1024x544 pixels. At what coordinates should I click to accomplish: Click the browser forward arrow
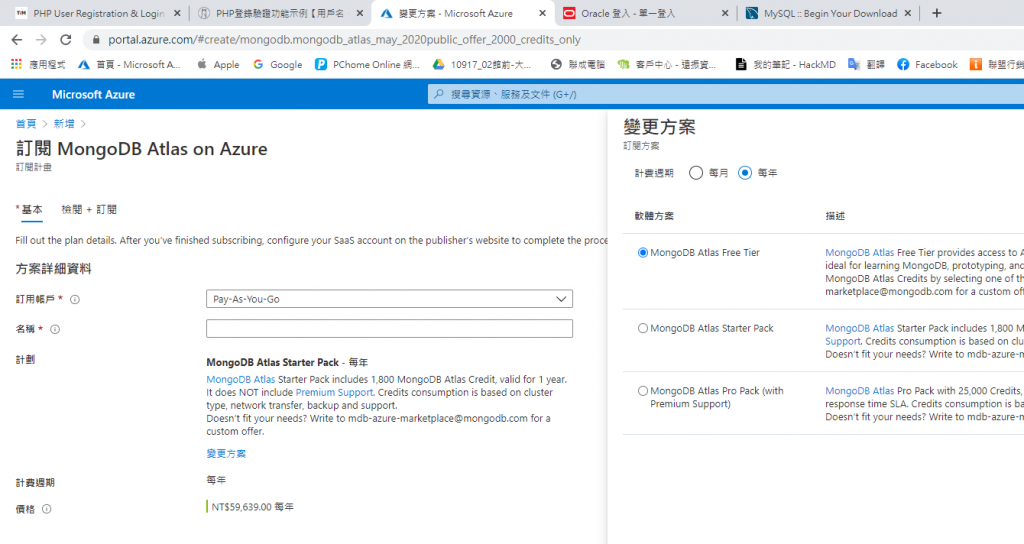pos(41,40)
